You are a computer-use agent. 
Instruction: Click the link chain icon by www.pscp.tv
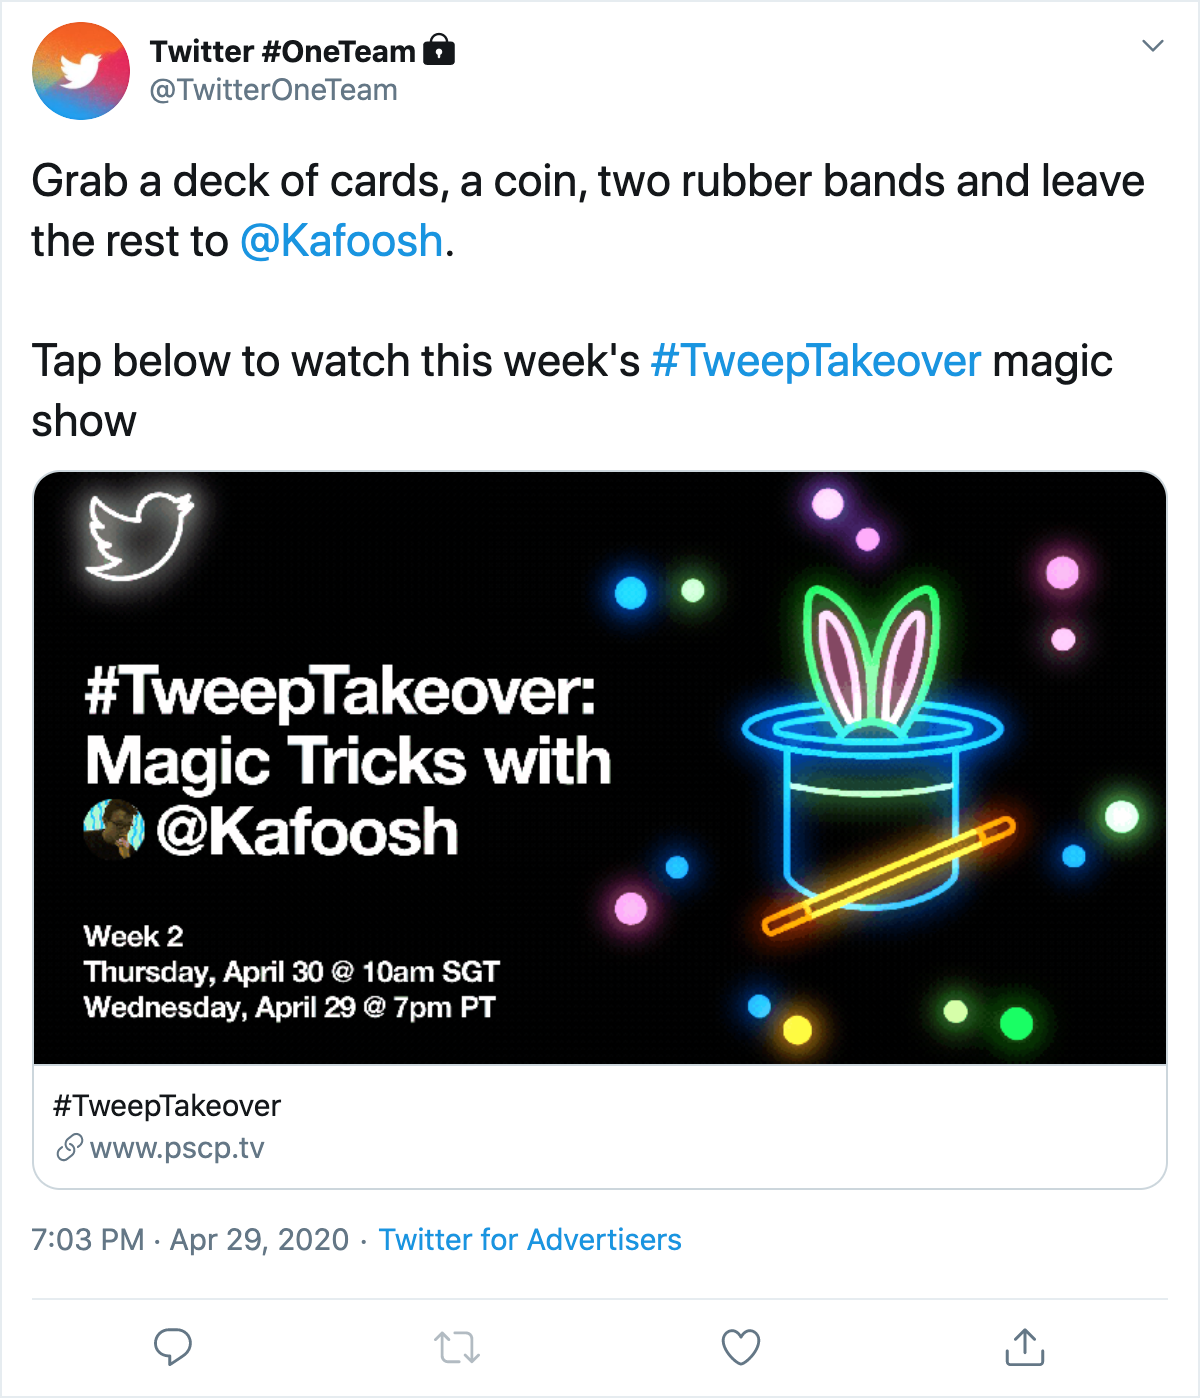click(68, 1147)
